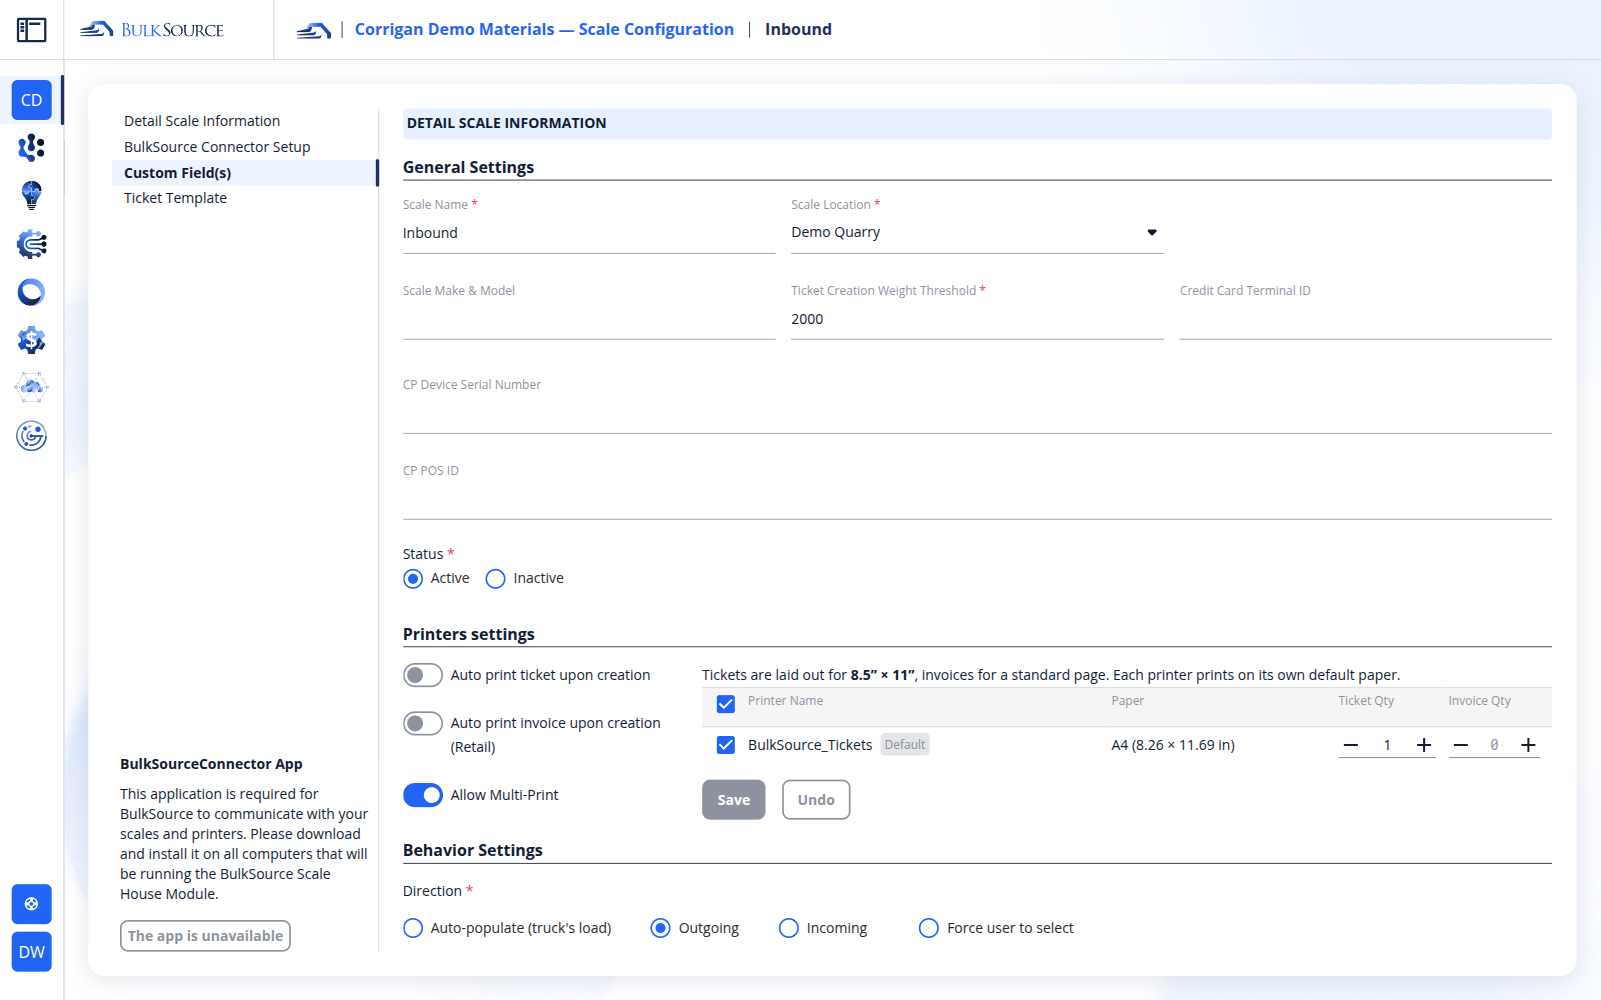Image resolution: width=1601 pixels, height=1000 pixels.
Task: Open the puzzle lightbulb sidebar icon
Action: click(32, 195)
